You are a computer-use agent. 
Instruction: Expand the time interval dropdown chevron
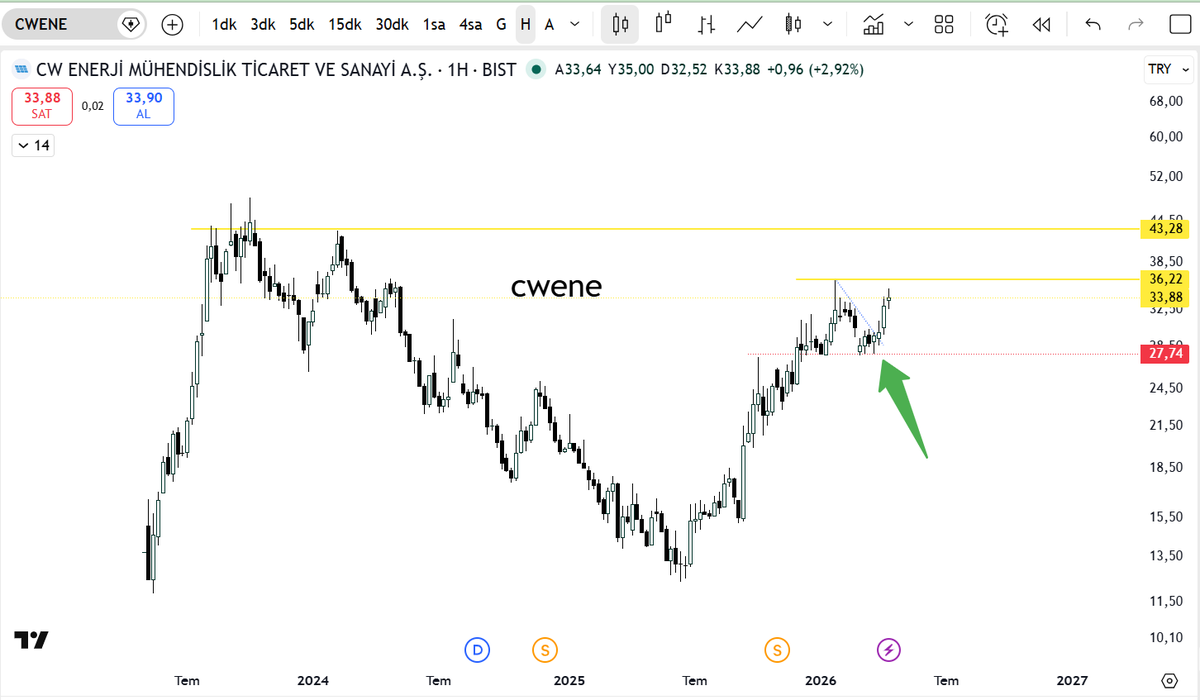577,24
